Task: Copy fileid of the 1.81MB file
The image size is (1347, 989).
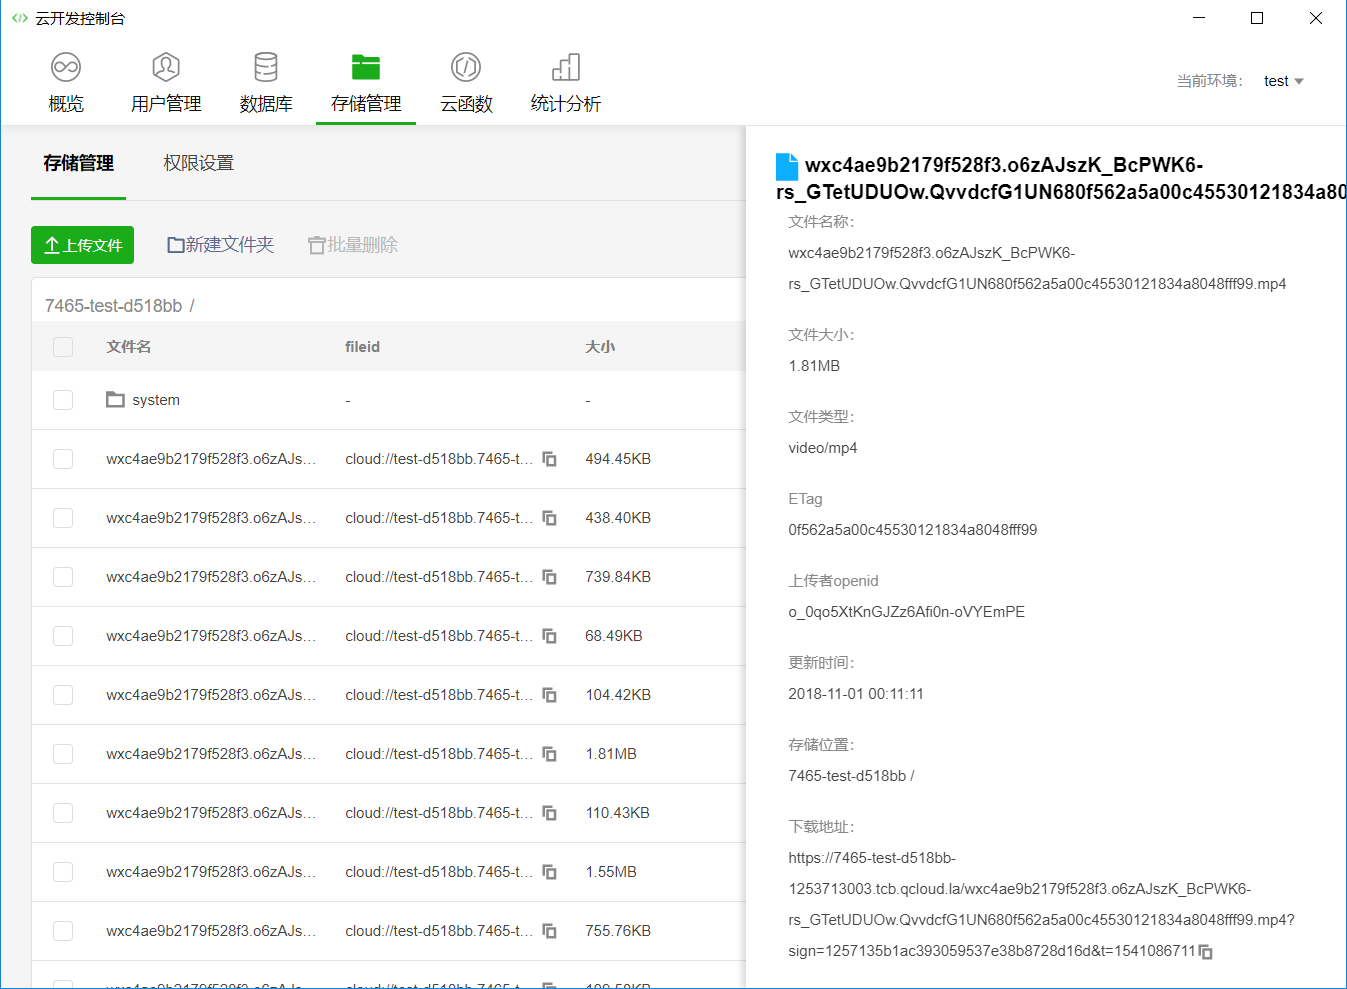Action: [549, 754]
